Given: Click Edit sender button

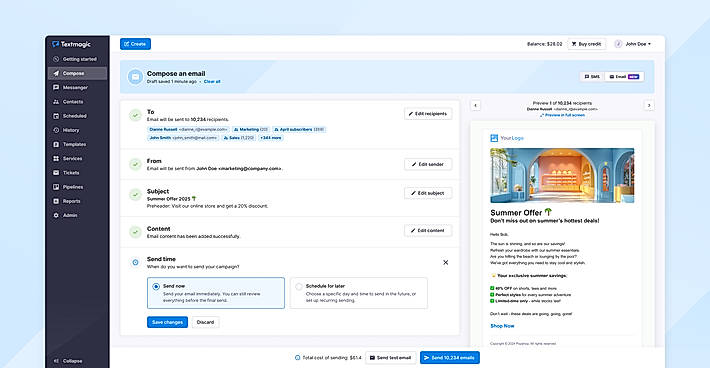Looking at the screenshot, I should coord(428,164).
